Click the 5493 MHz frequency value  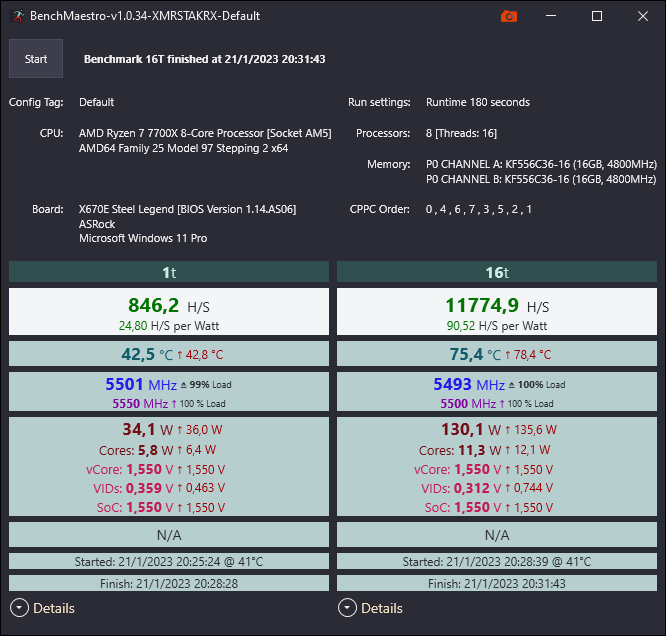click(x=469, y=384)
